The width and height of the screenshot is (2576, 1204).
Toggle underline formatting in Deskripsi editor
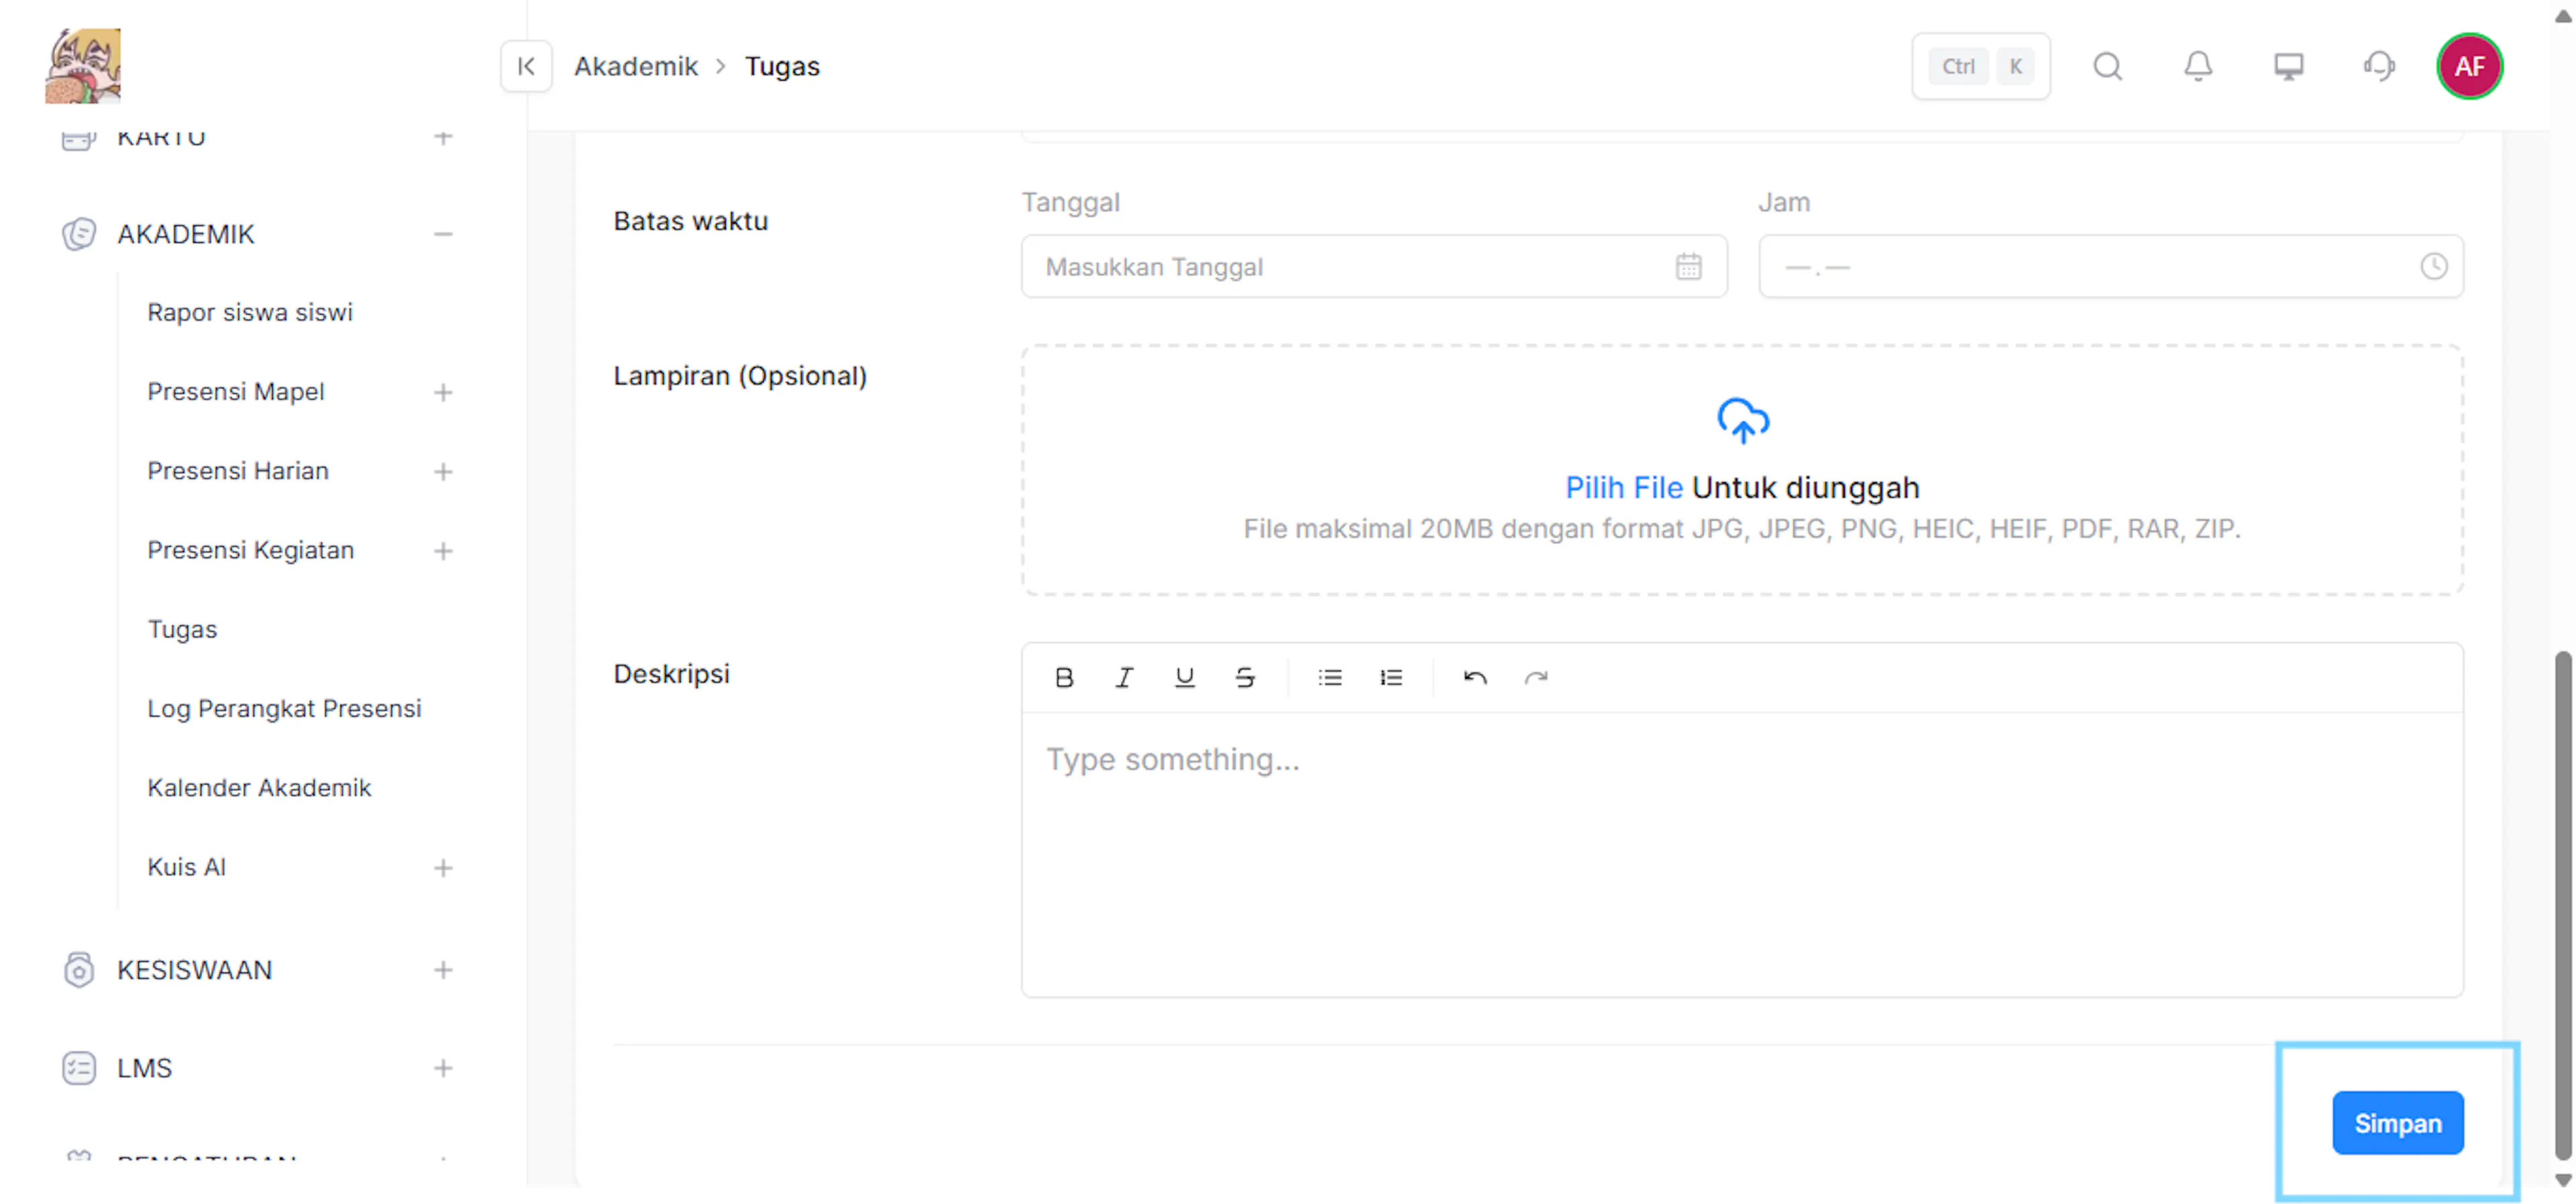point(1184,678)
